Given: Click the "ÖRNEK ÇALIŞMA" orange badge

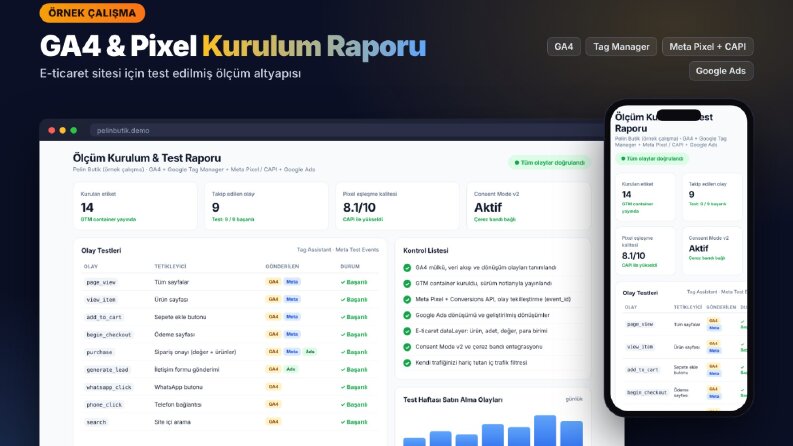Looking at the screenshot, I should 92,13.
